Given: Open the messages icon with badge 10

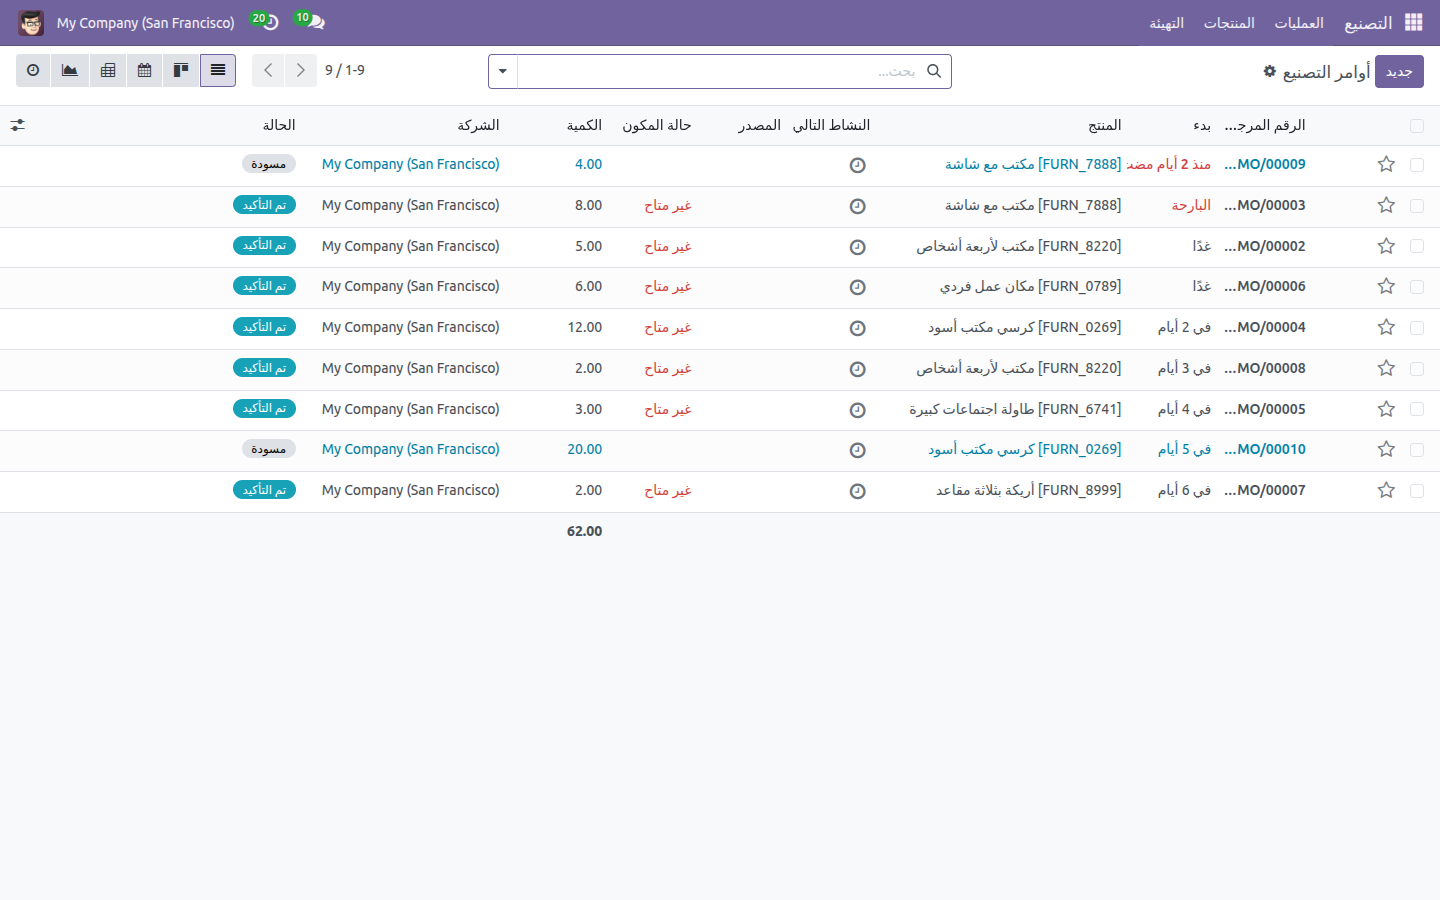Looking at the screenshot, I should 312,21.
